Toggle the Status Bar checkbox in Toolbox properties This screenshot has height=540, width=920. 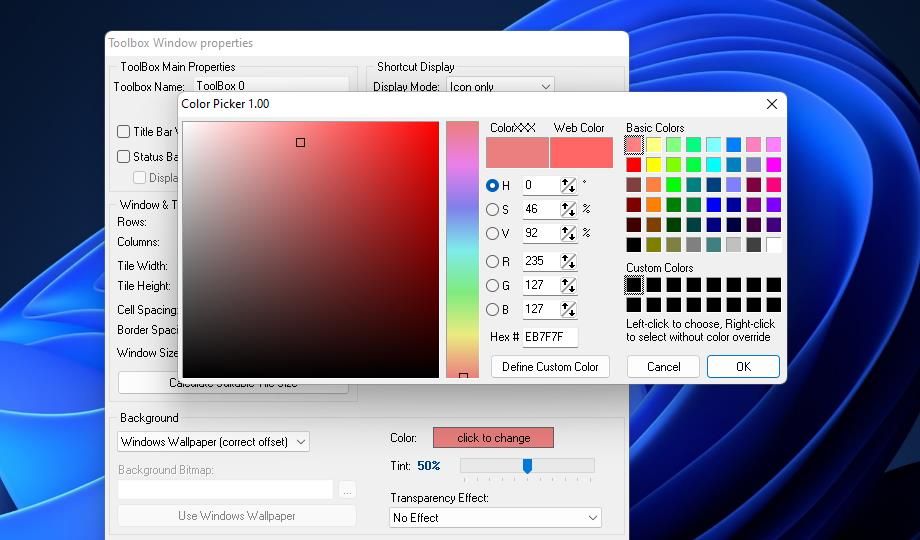[x=123, y=157]
